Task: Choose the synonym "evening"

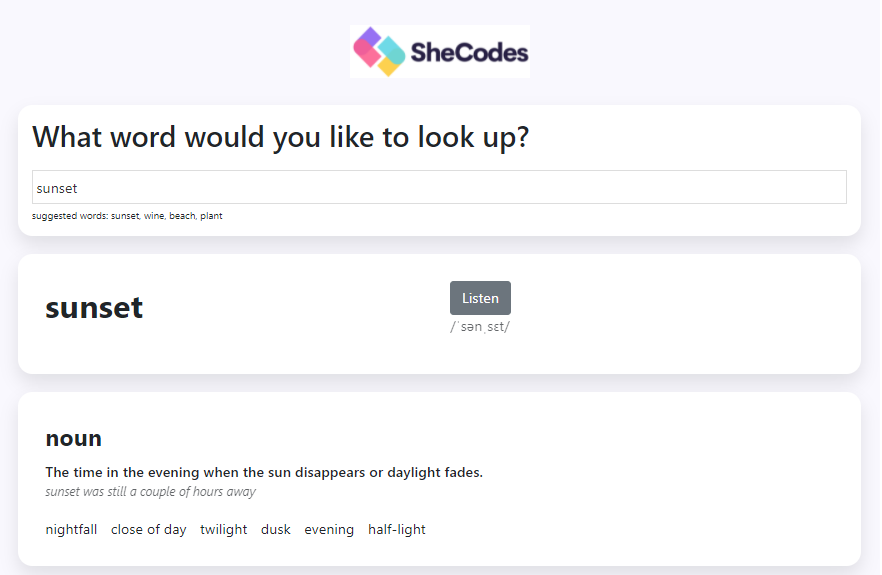Action: [x=329, y=530]
